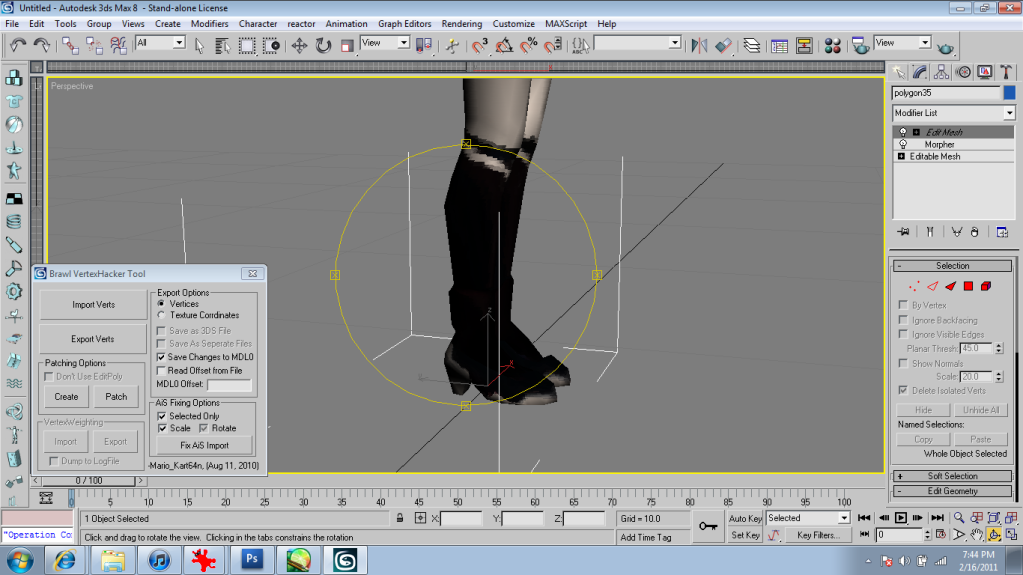This screenshot has width=1023, height=575.
Task: Open the Animation menu
Action: tap(346, 23)
